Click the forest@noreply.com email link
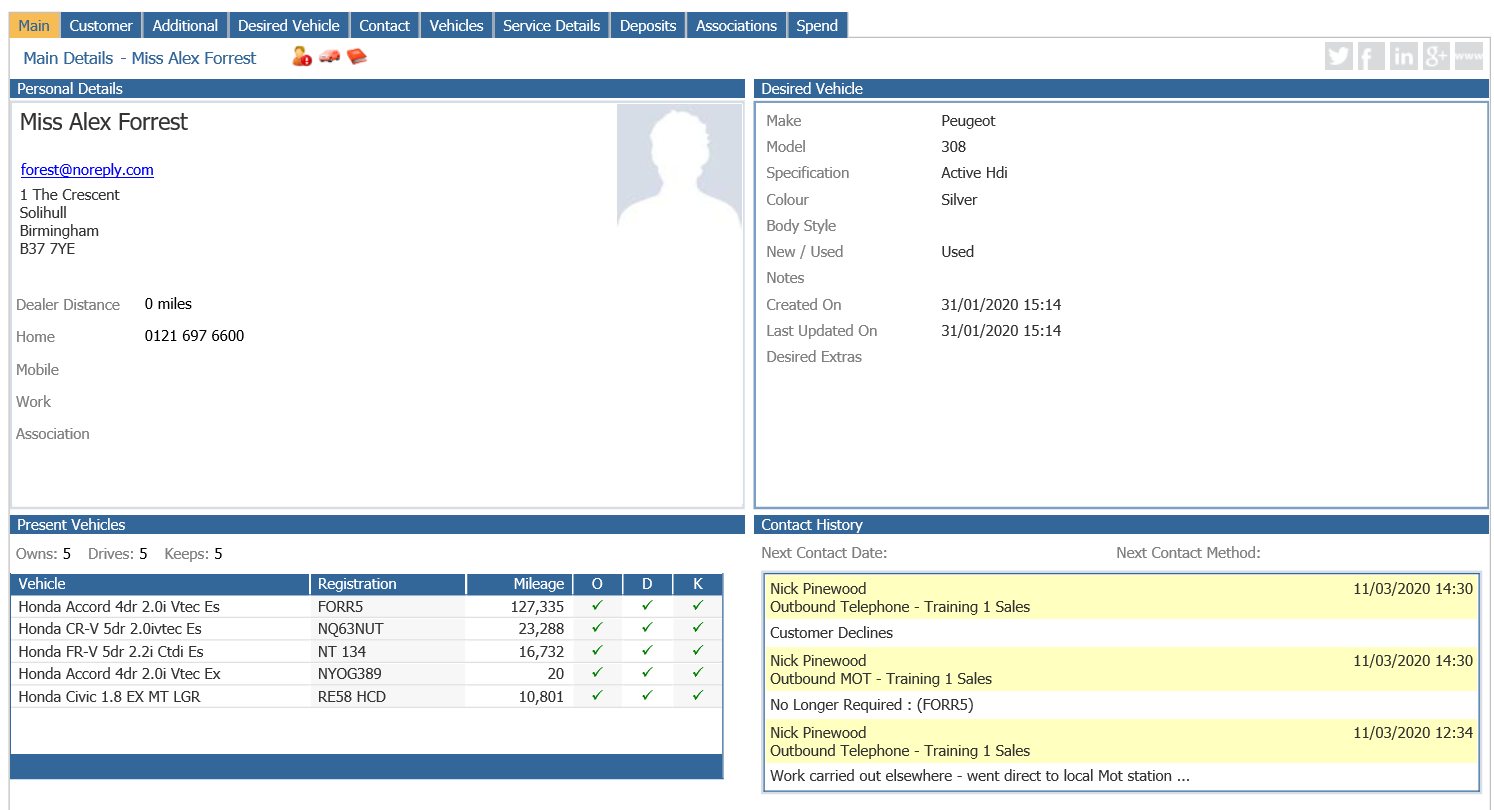 click(x=86, y=169)
